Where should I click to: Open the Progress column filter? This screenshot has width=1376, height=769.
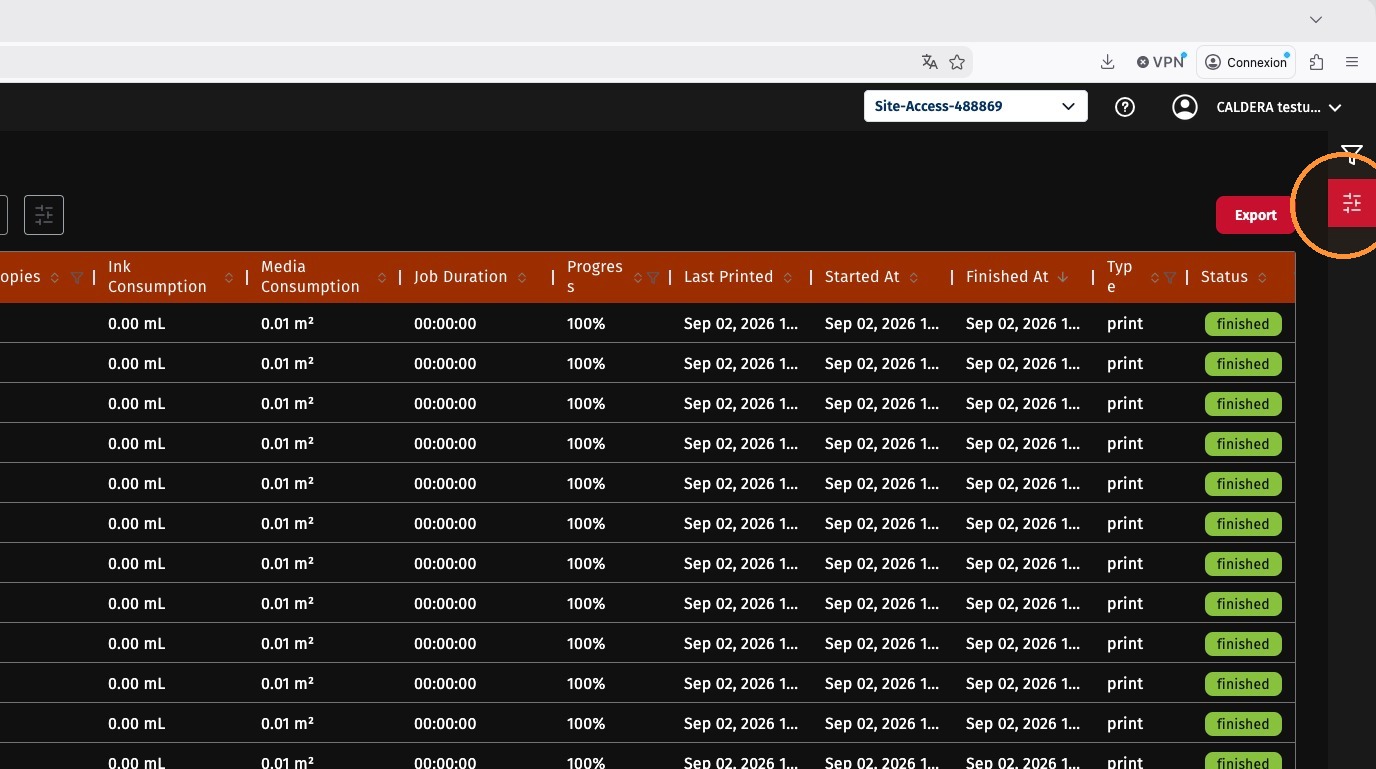(653, 278)
